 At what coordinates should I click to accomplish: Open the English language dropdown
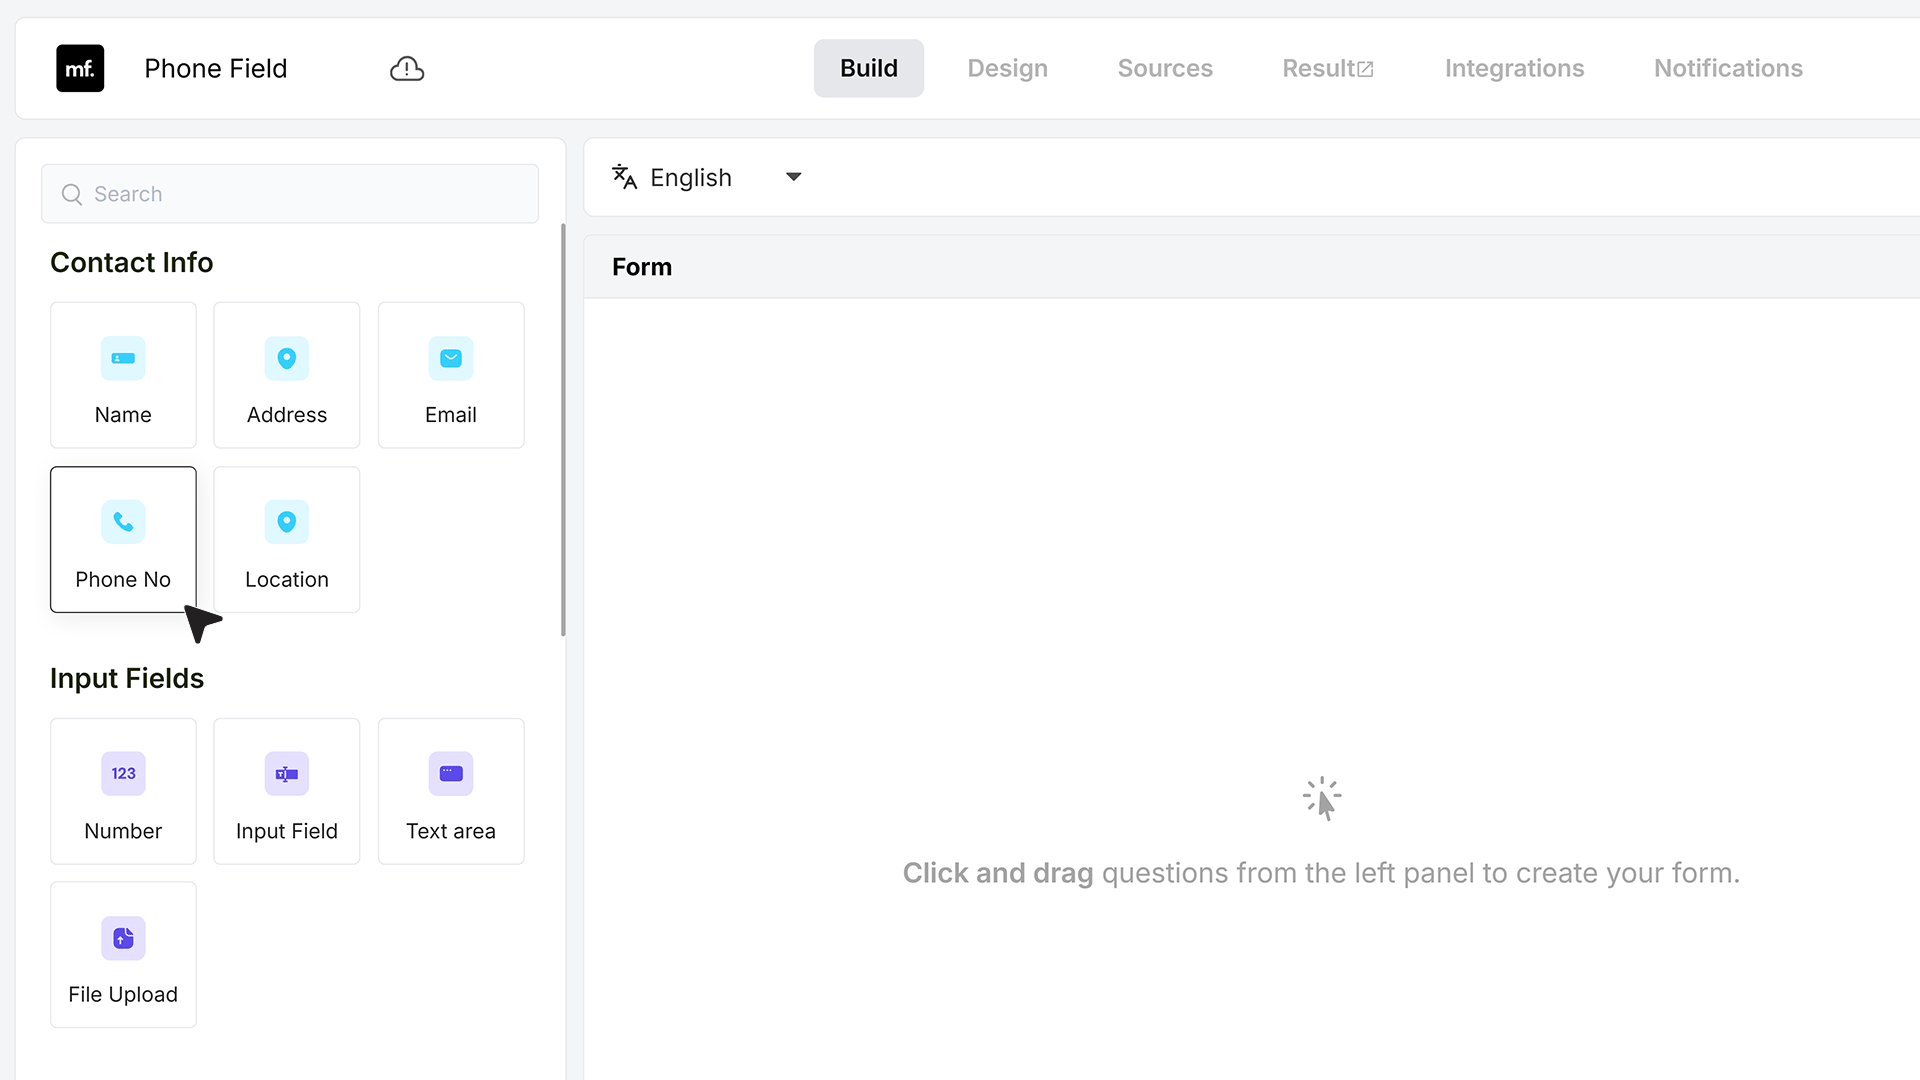707,177
